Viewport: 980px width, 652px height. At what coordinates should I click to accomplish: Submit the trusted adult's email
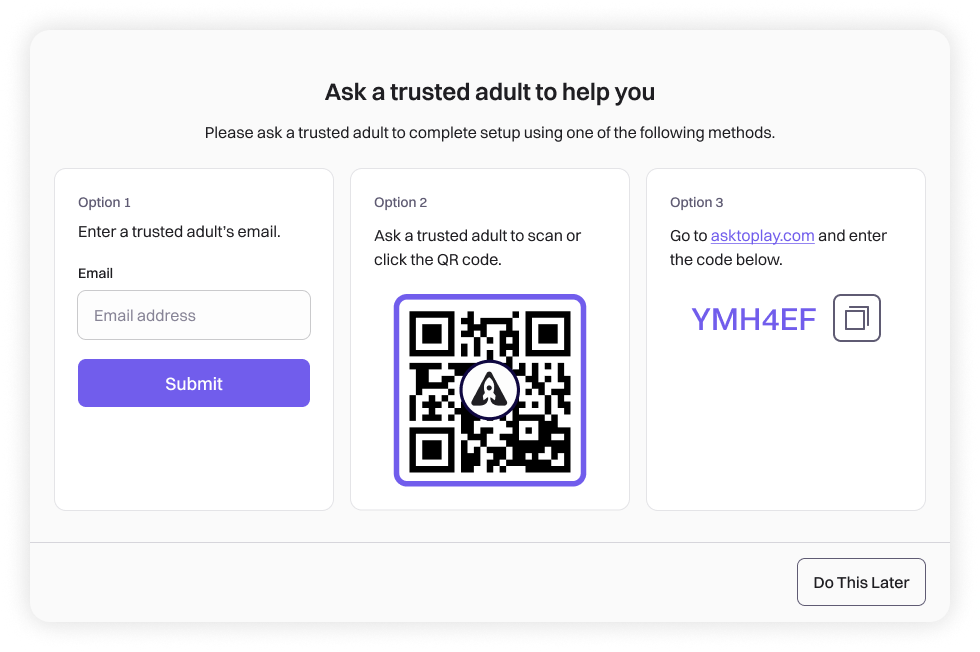pyautogui.click(x=194, y=383)
